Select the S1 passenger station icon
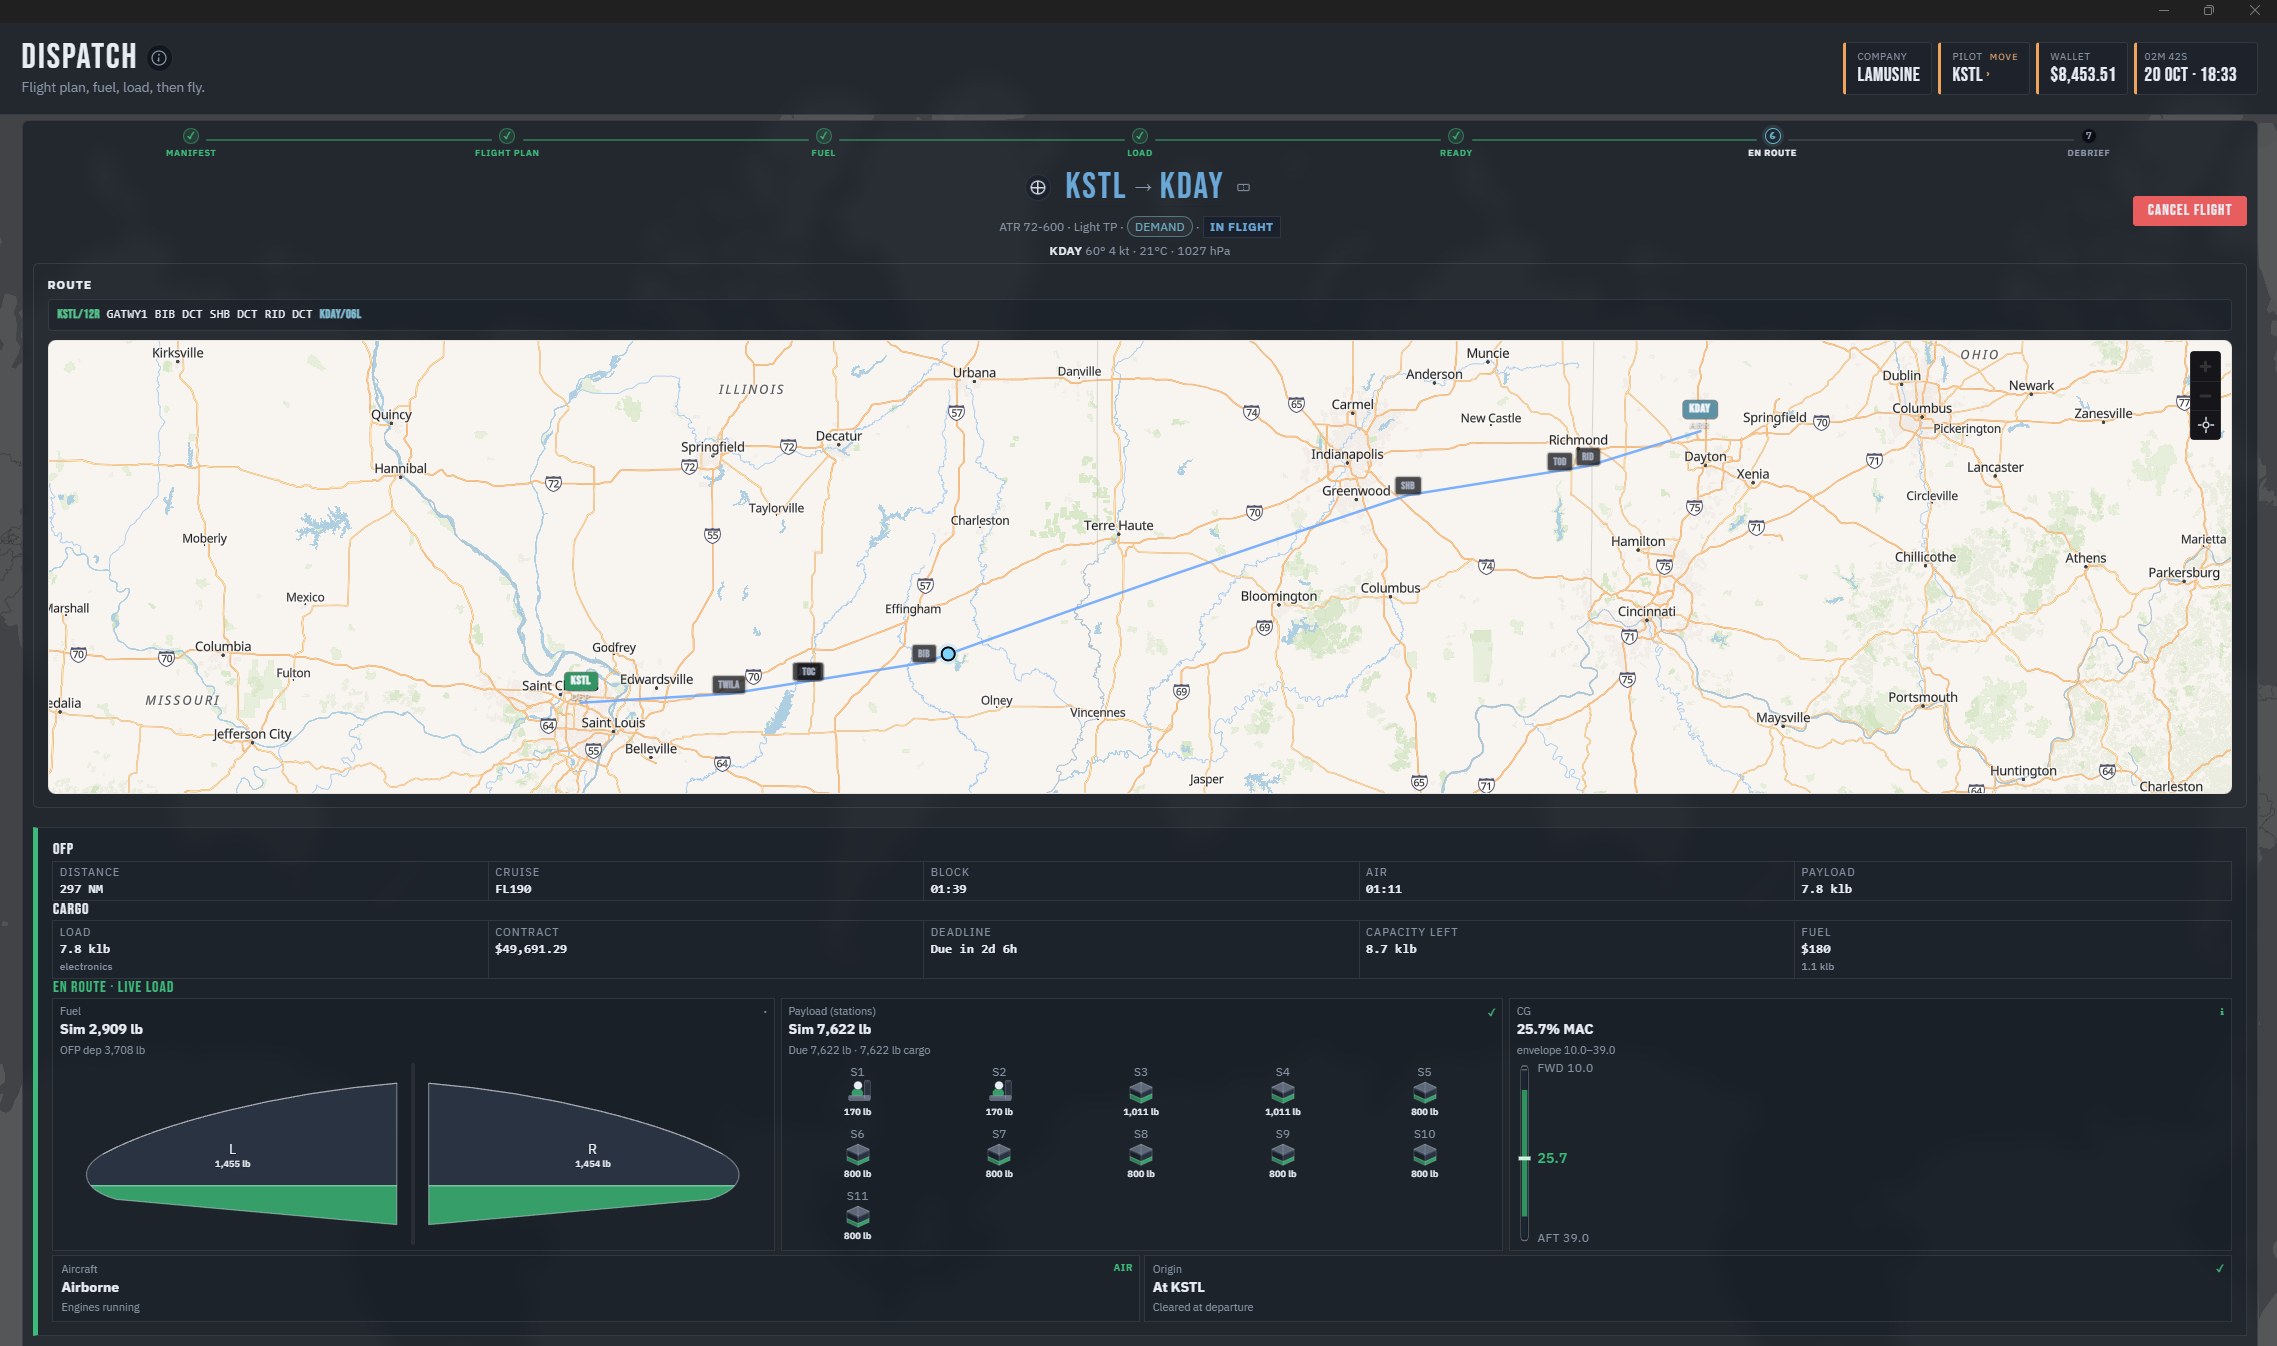This screenshot has height=1346, width=2277. [x=858, y=1091]
